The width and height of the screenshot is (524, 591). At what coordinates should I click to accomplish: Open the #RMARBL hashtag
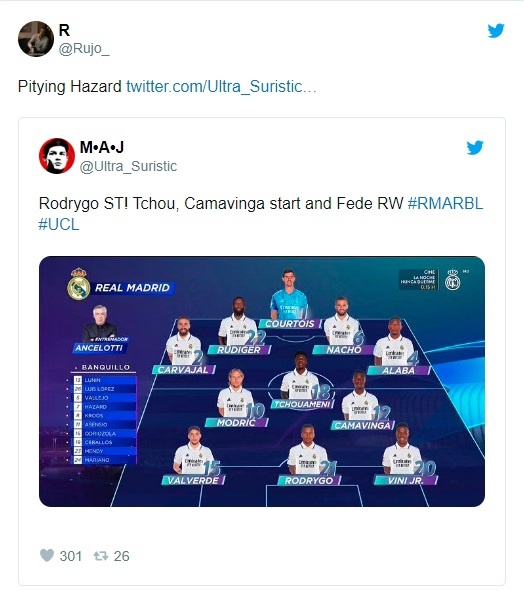tap(445, 204)
